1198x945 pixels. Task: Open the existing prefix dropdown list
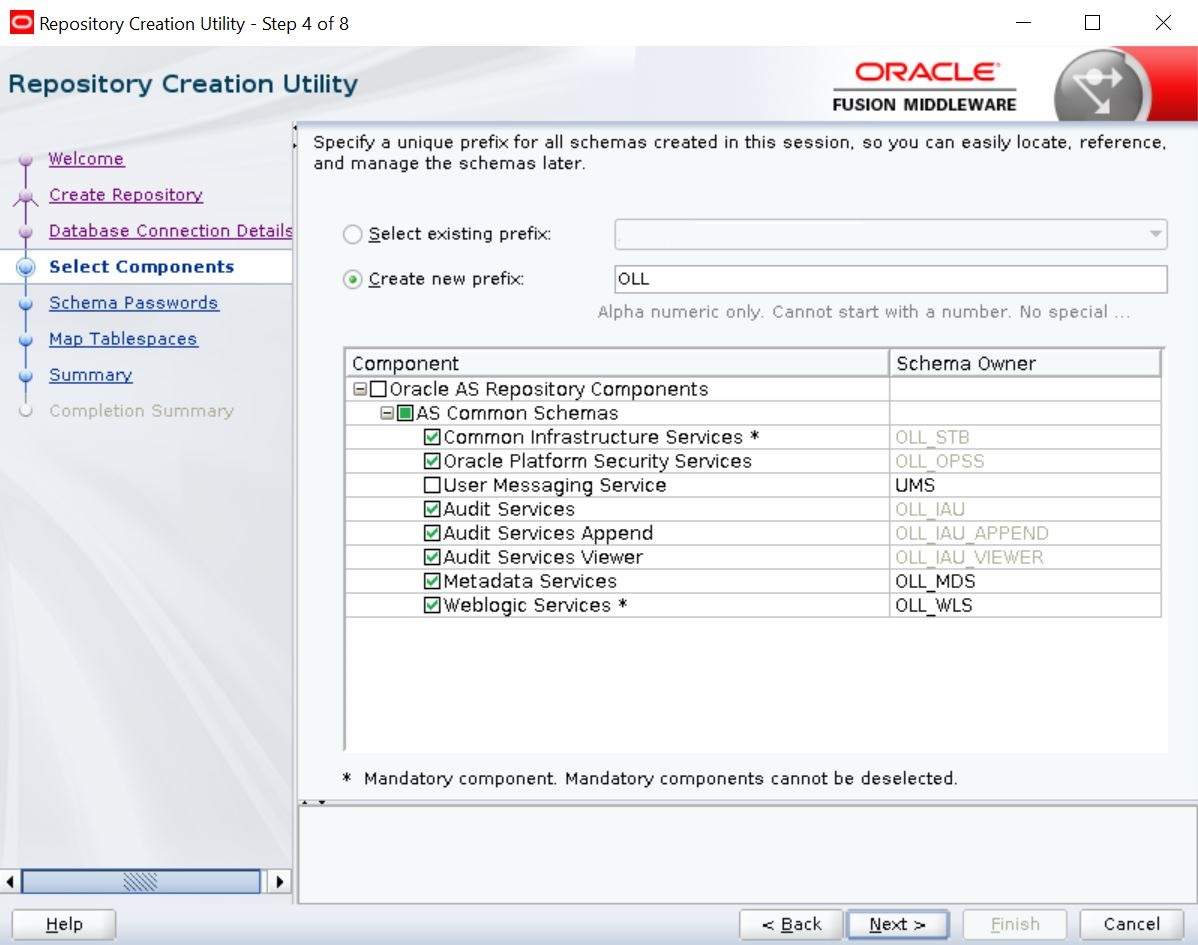[x=1156, y=235]
